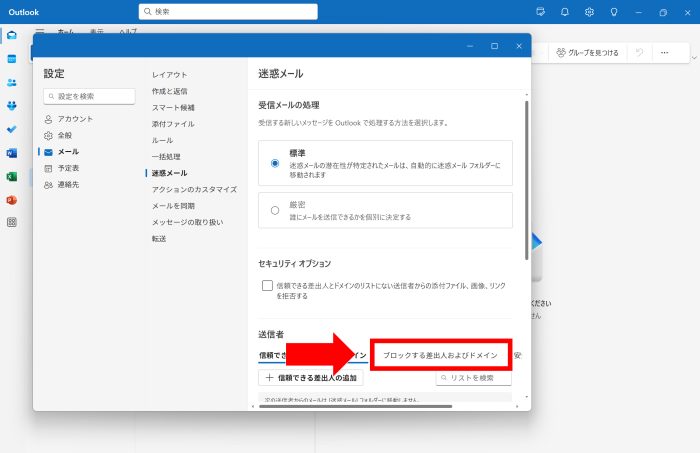Click 信頼できる差出人の追加 button
700x453 pixels.
coord(313,378)
